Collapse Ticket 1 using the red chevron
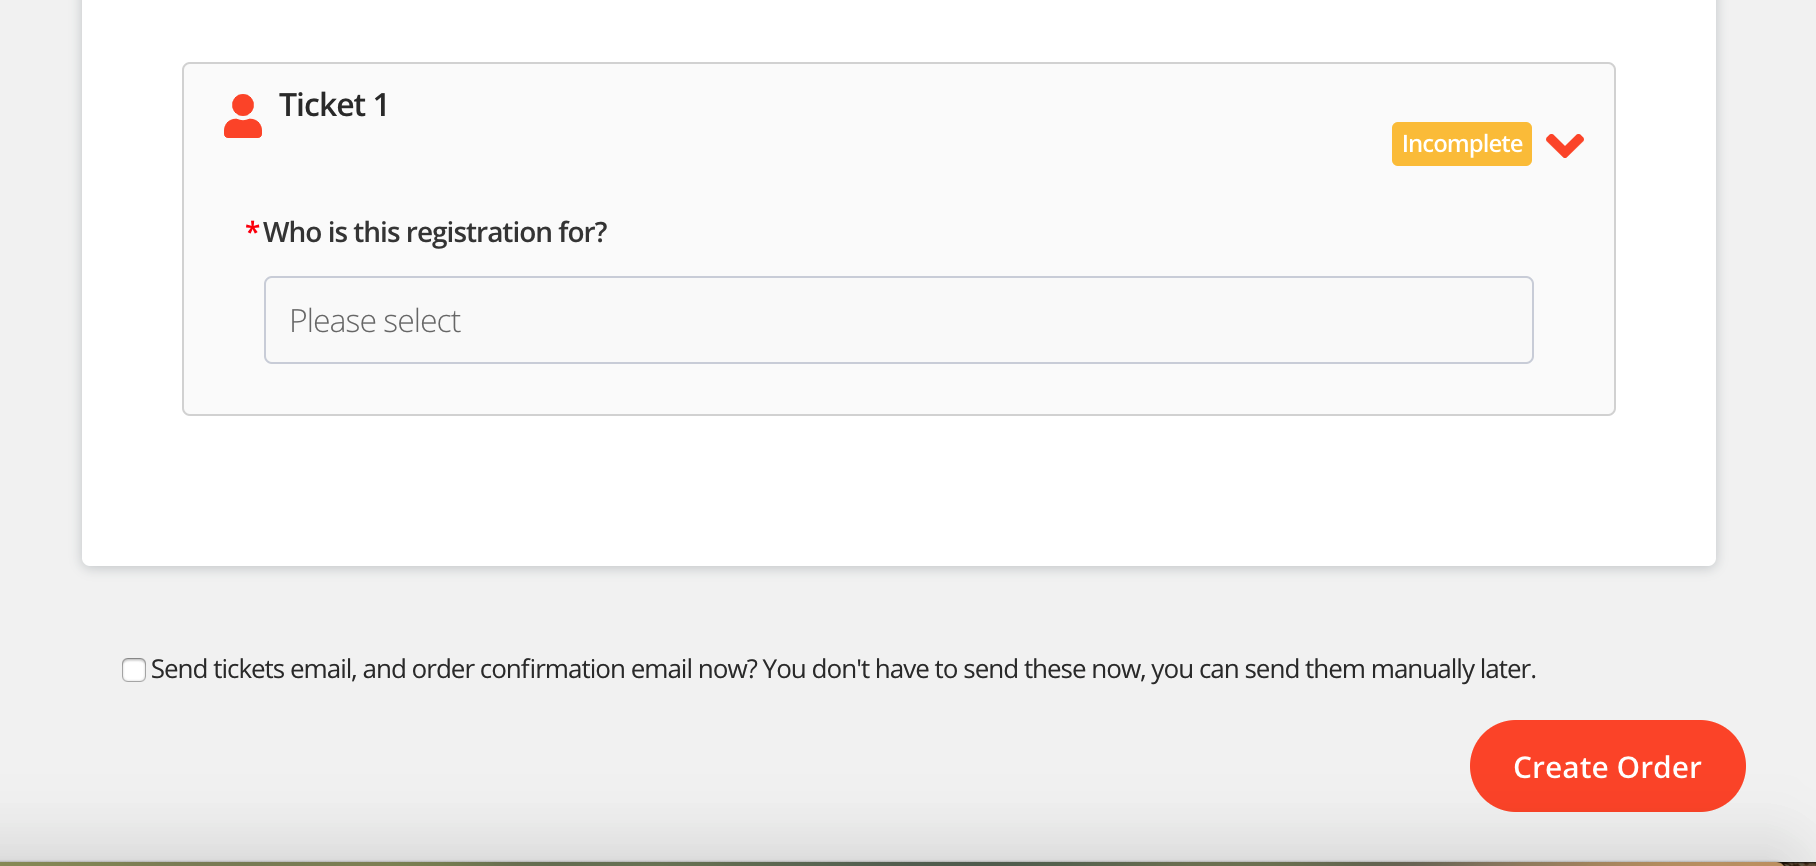The image size is (1816, 866). coord(1564,145)
